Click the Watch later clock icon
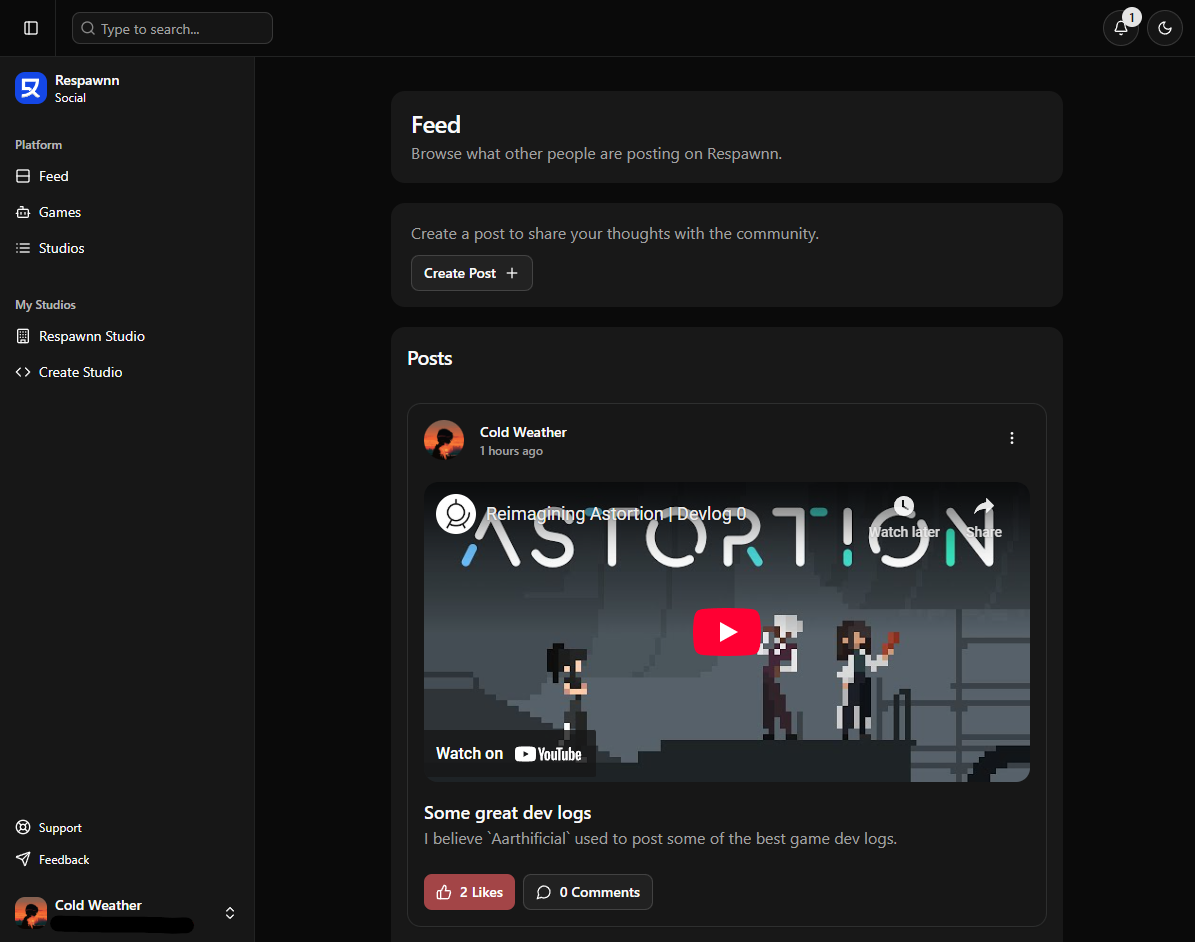Viewport: 1195px width, 942px height. click(904, 506)
